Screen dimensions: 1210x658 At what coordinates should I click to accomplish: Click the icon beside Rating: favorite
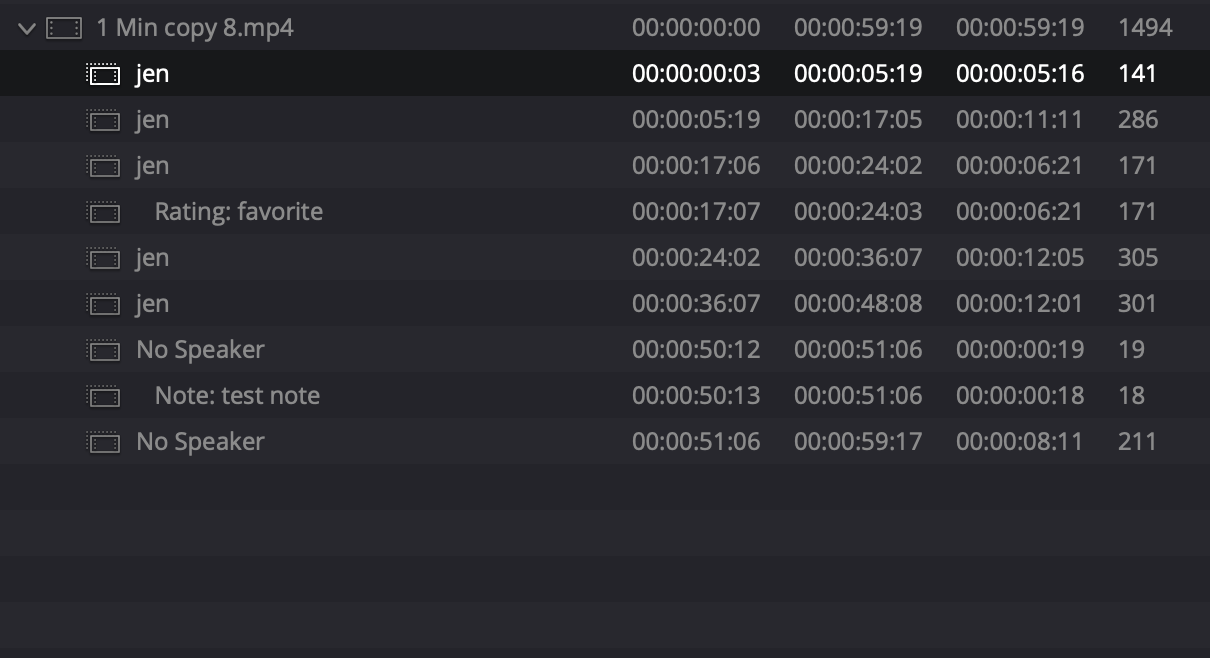103,212
